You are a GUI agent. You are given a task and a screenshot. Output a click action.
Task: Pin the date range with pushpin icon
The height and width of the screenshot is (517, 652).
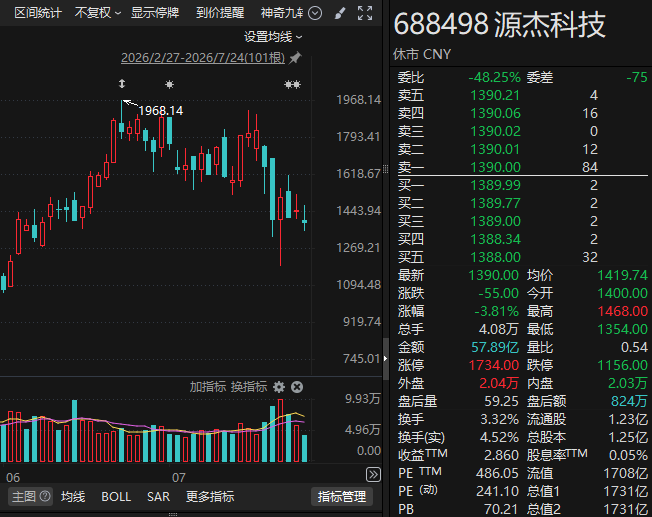(295, 57)
